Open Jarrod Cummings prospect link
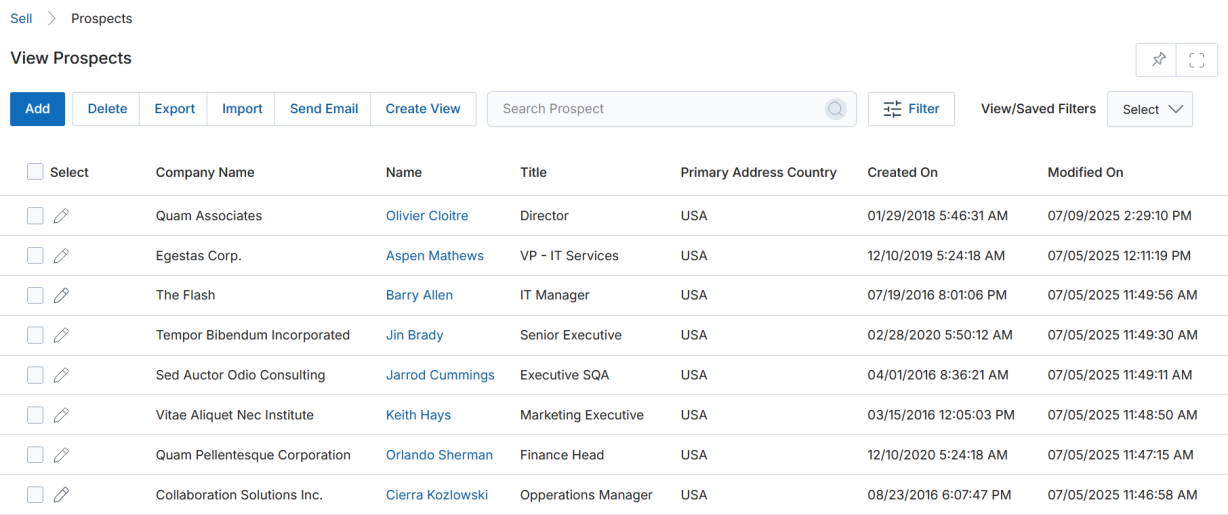 pos(440,375)
